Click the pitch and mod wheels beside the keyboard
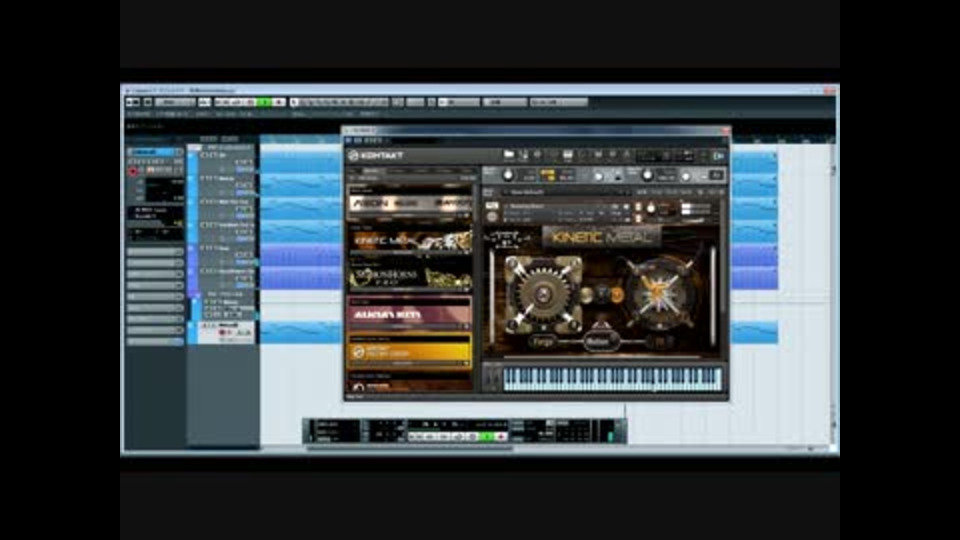Image resolution: width=960 pixels, height=540 pixels. pos(492,379)
